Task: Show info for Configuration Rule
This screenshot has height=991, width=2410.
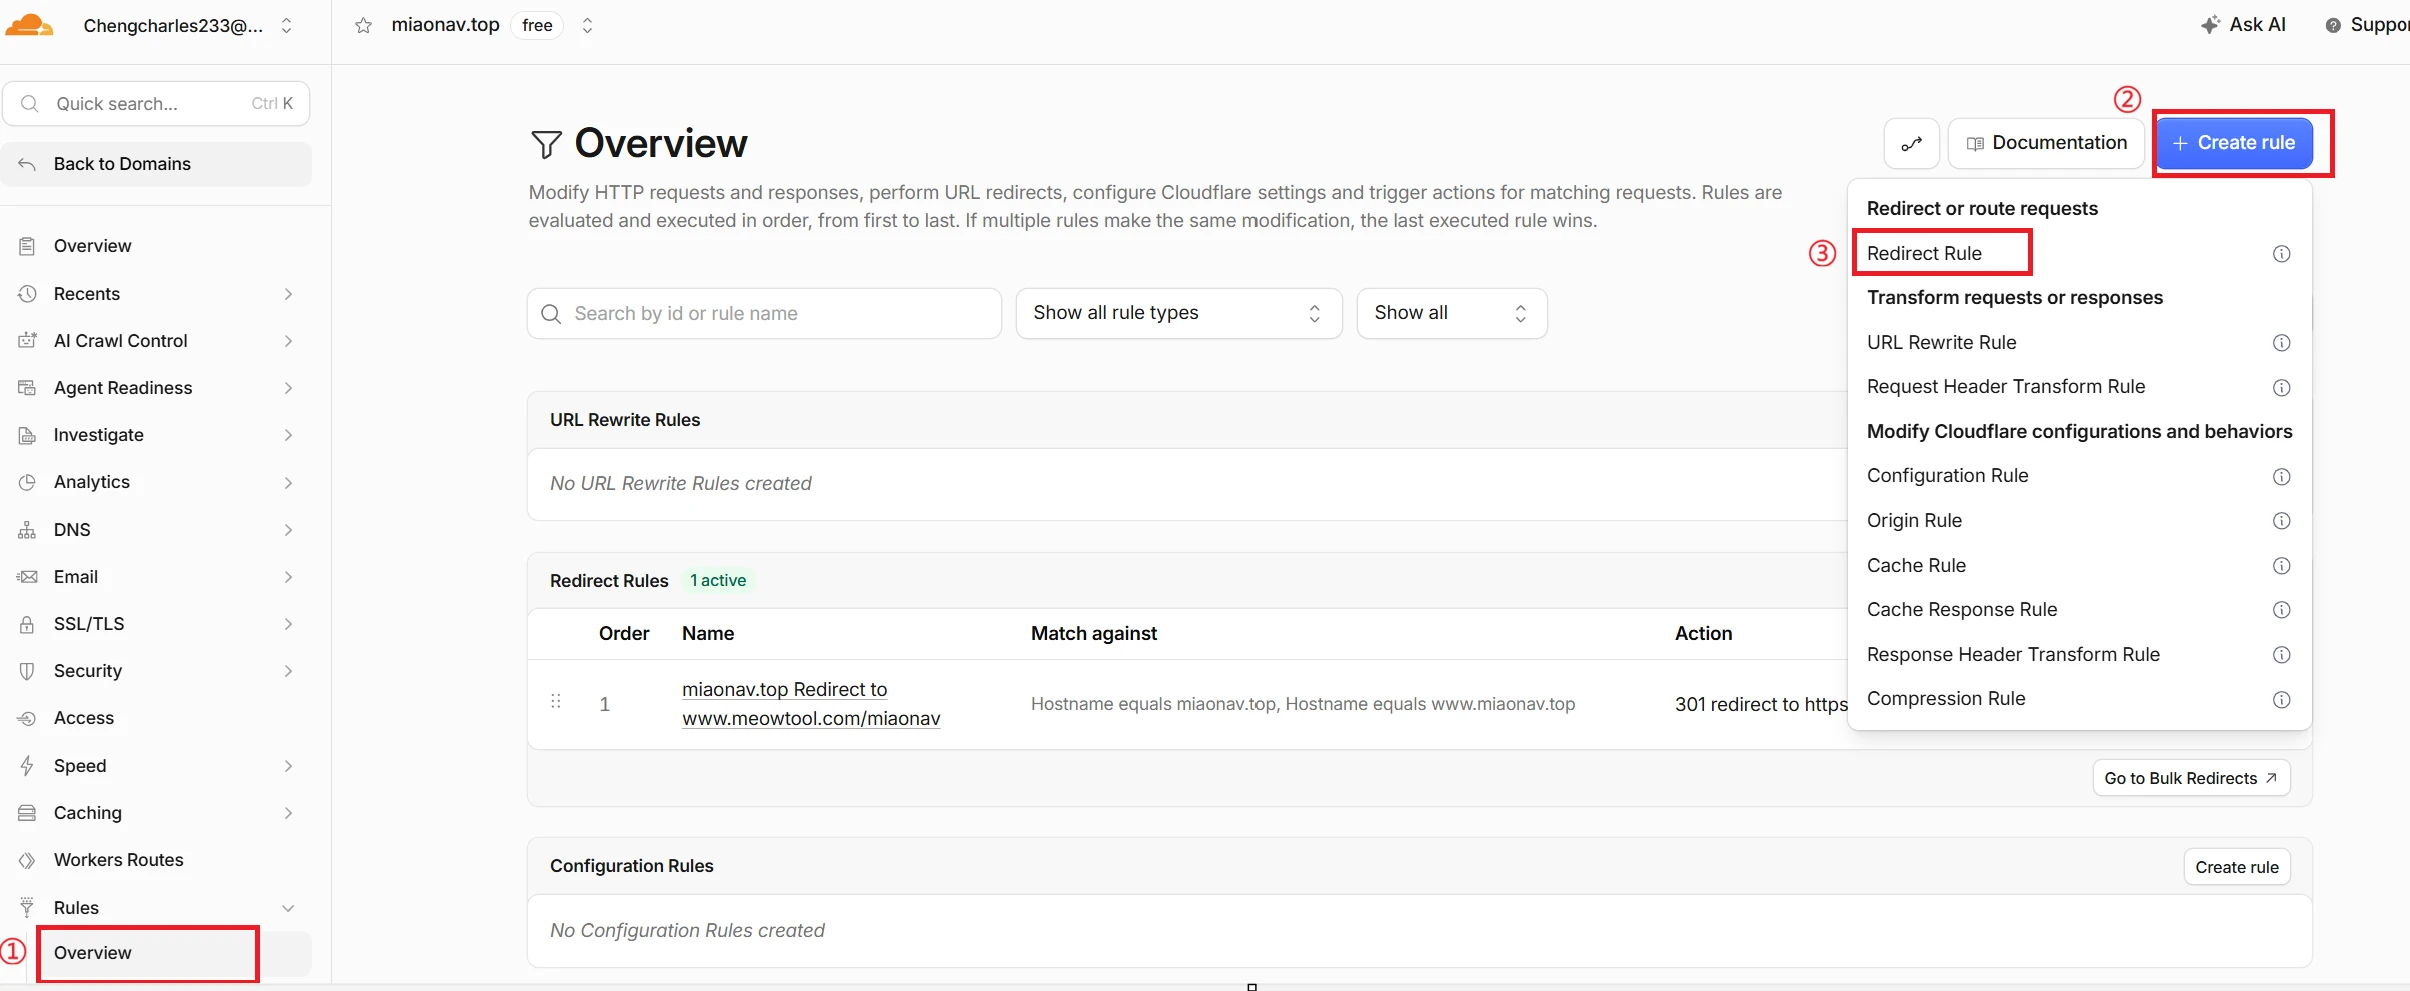Action: click(x=2281, y=477)
